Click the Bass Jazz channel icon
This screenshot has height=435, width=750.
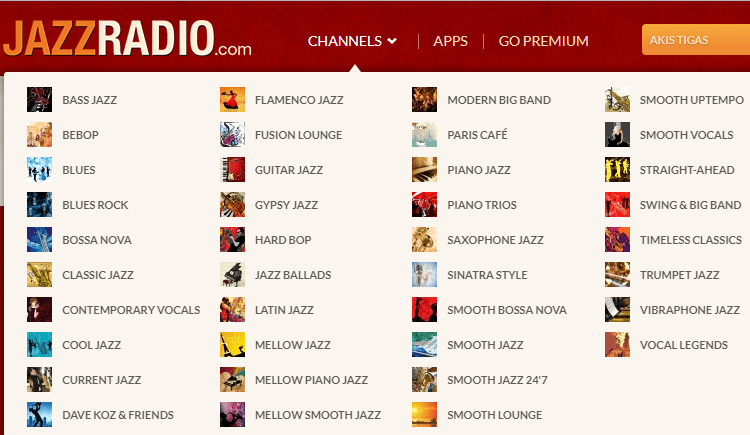coord(39,100)
